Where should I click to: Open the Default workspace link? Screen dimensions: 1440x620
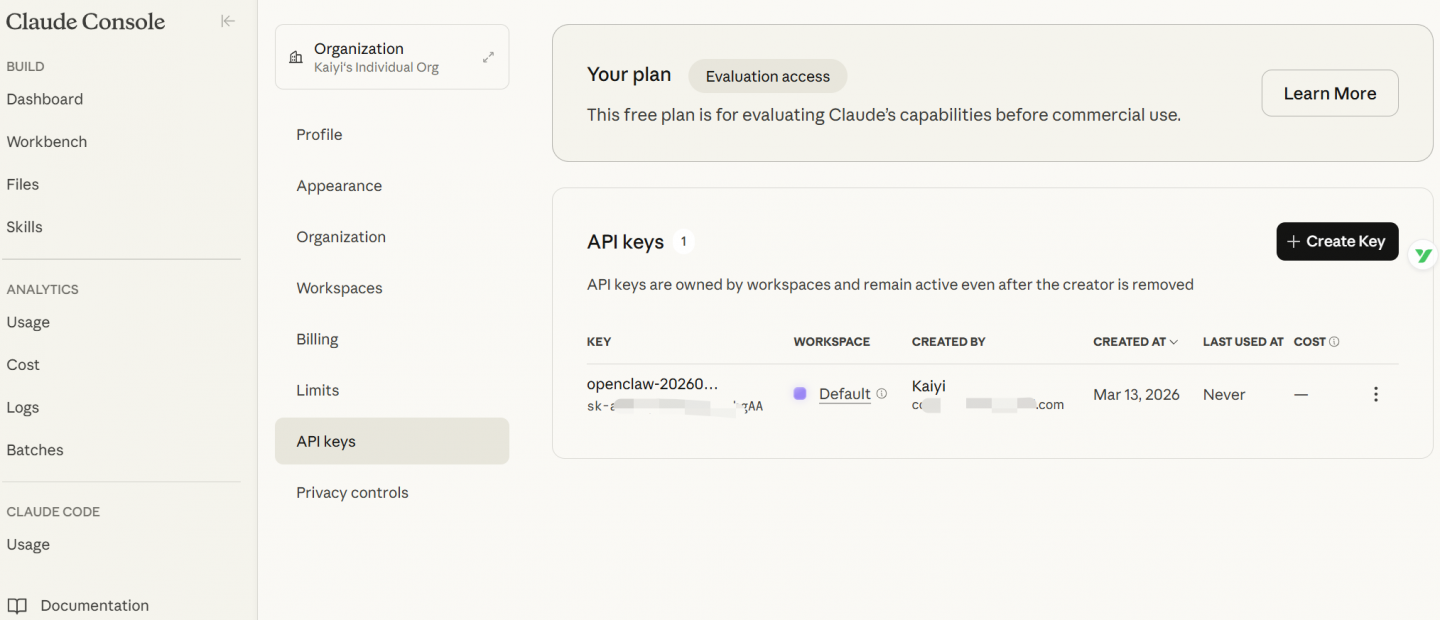(844, 394)
